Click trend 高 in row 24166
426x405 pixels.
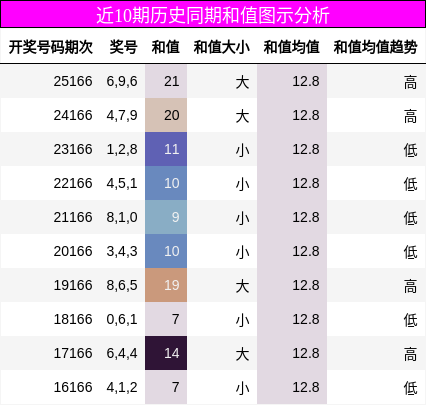[x=410, y=116]
